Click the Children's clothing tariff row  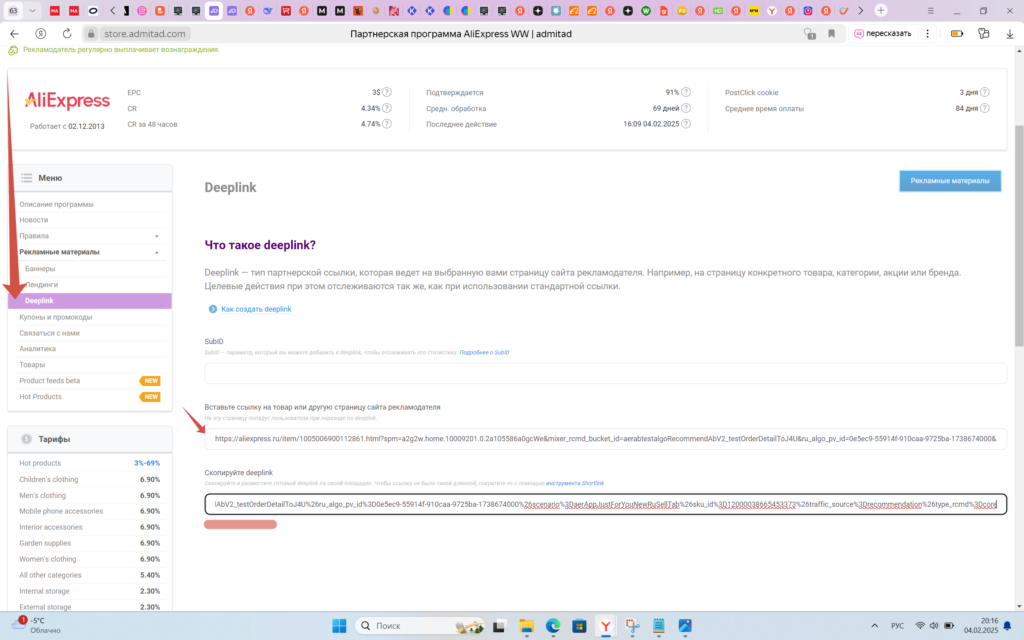coord(89,479)
